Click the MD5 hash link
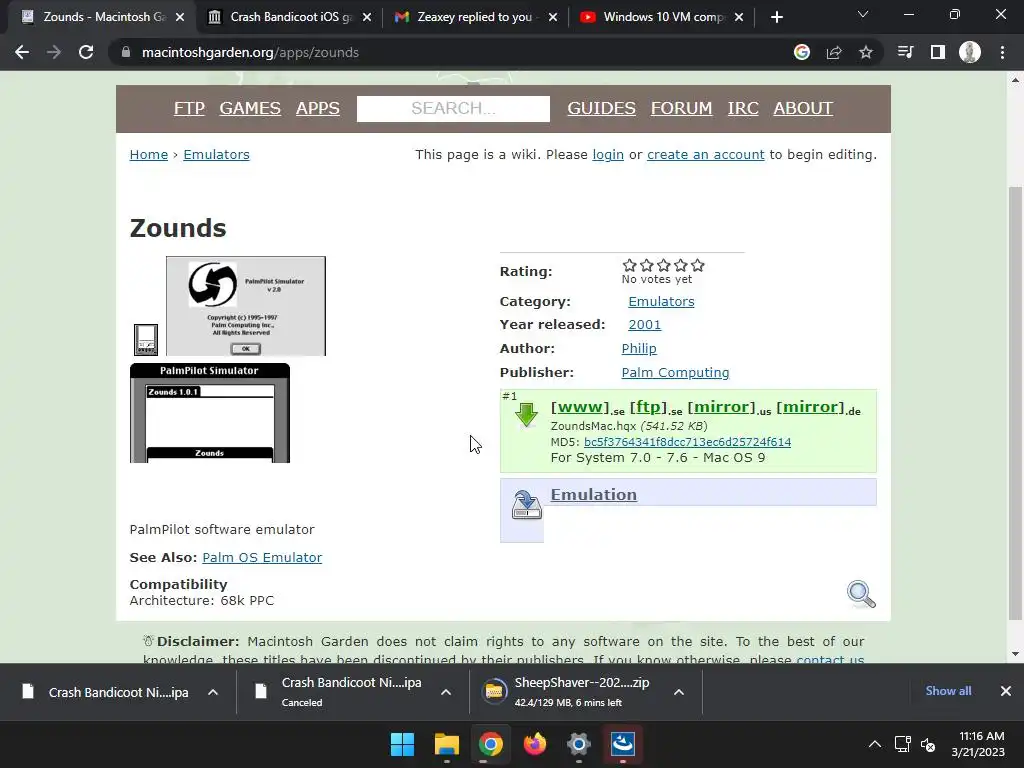Viewport: 1024px width, 768px height. (x=687, y=442)
